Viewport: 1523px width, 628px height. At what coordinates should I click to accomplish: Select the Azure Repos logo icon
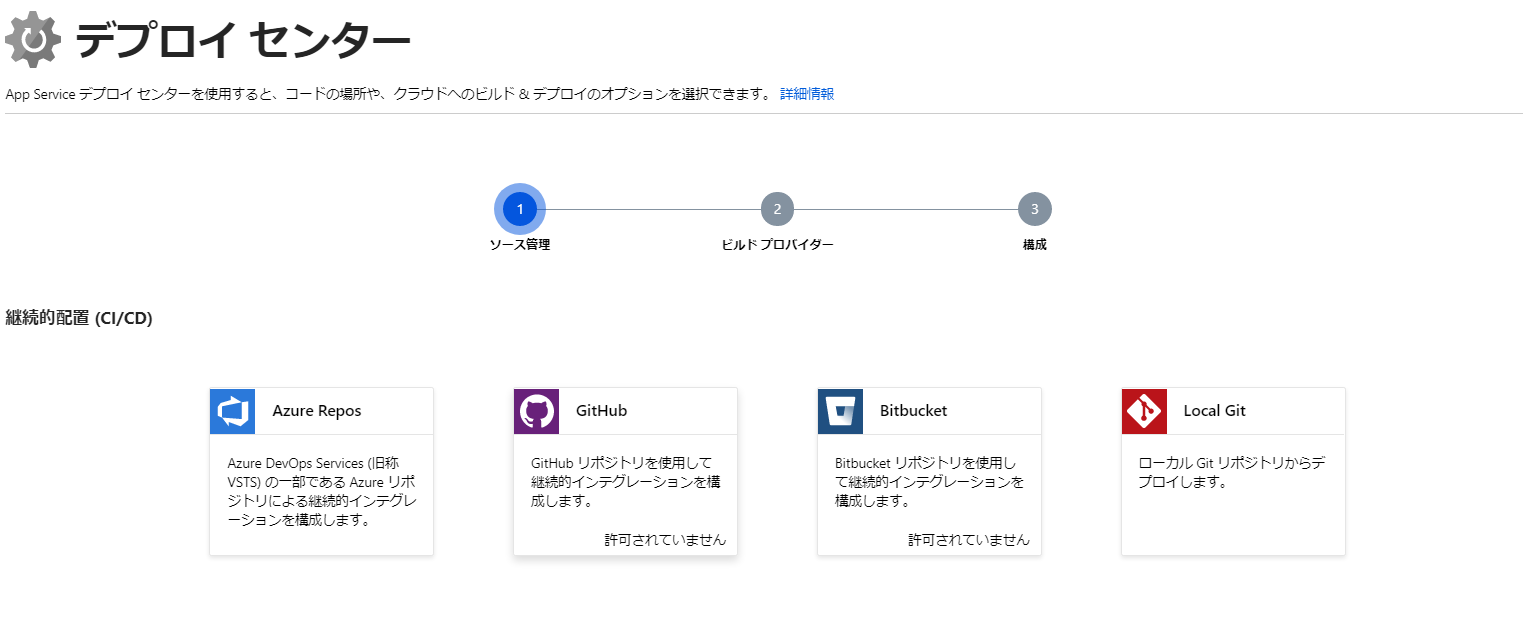[x=232, y=411]
